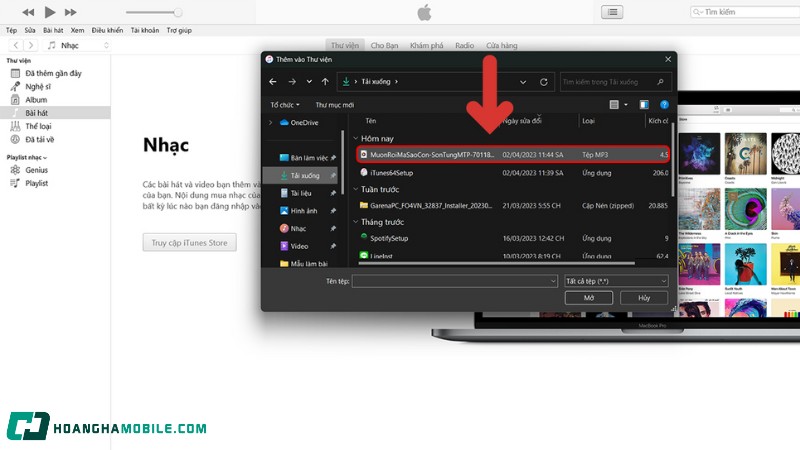The image size is (800, 450).
Task: Click the Mở button
Action: point(589,298)
